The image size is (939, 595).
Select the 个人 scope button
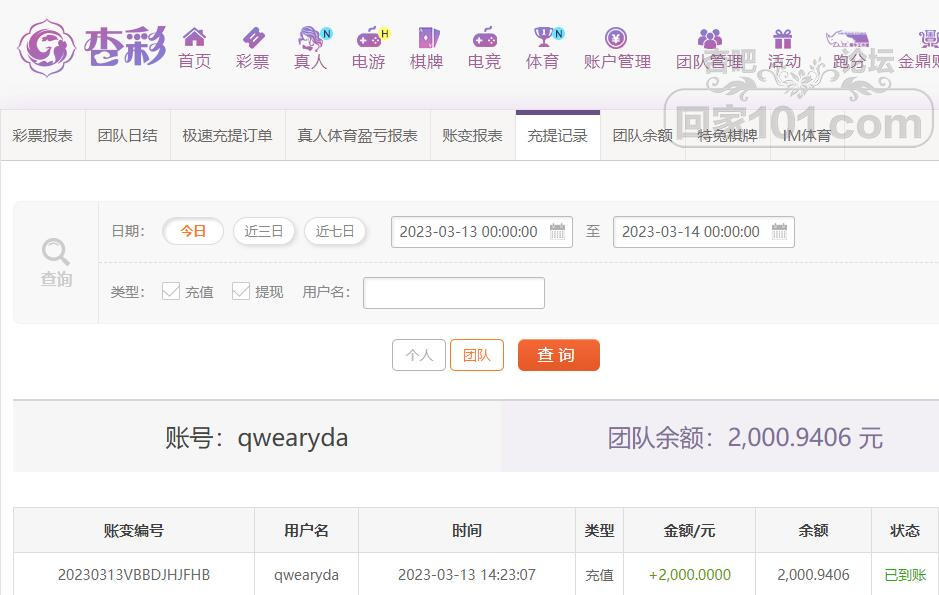418,355
